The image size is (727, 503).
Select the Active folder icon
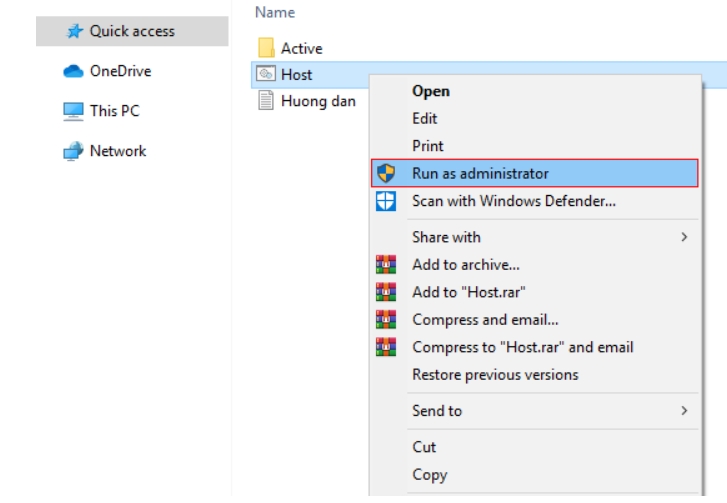coord(266,48)
